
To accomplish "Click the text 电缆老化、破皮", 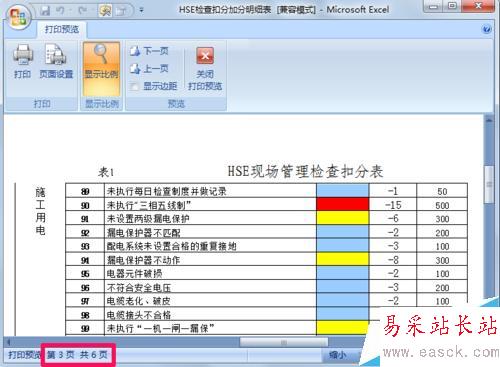I will click(x=138, y=301).
